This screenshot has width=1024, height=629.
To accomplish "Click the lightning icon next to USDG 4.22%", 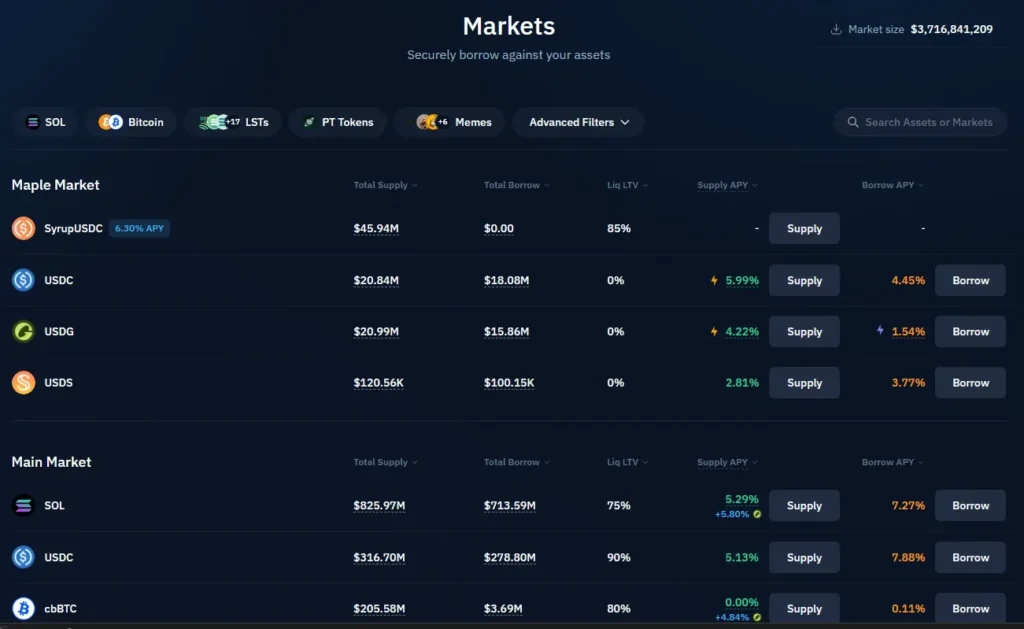I will pos(714,331).
